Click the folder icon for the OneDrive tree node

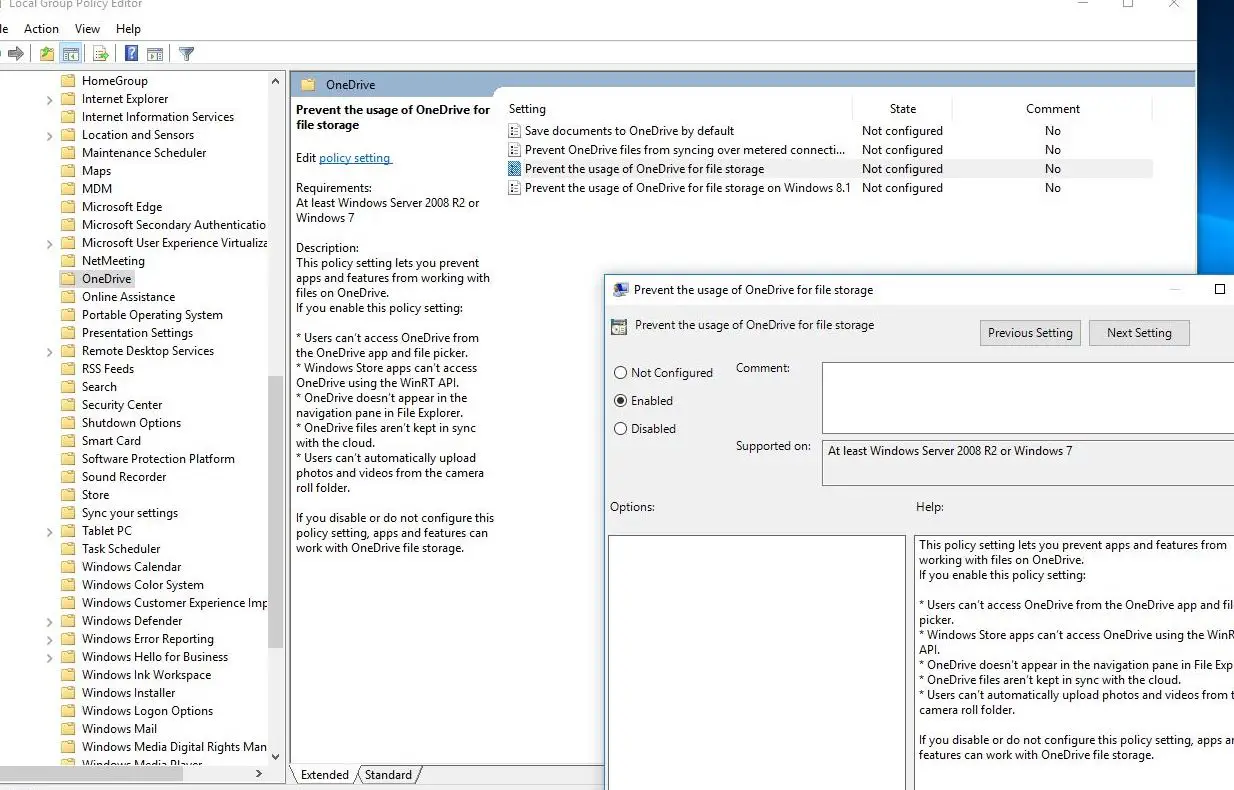pos(68,279)
